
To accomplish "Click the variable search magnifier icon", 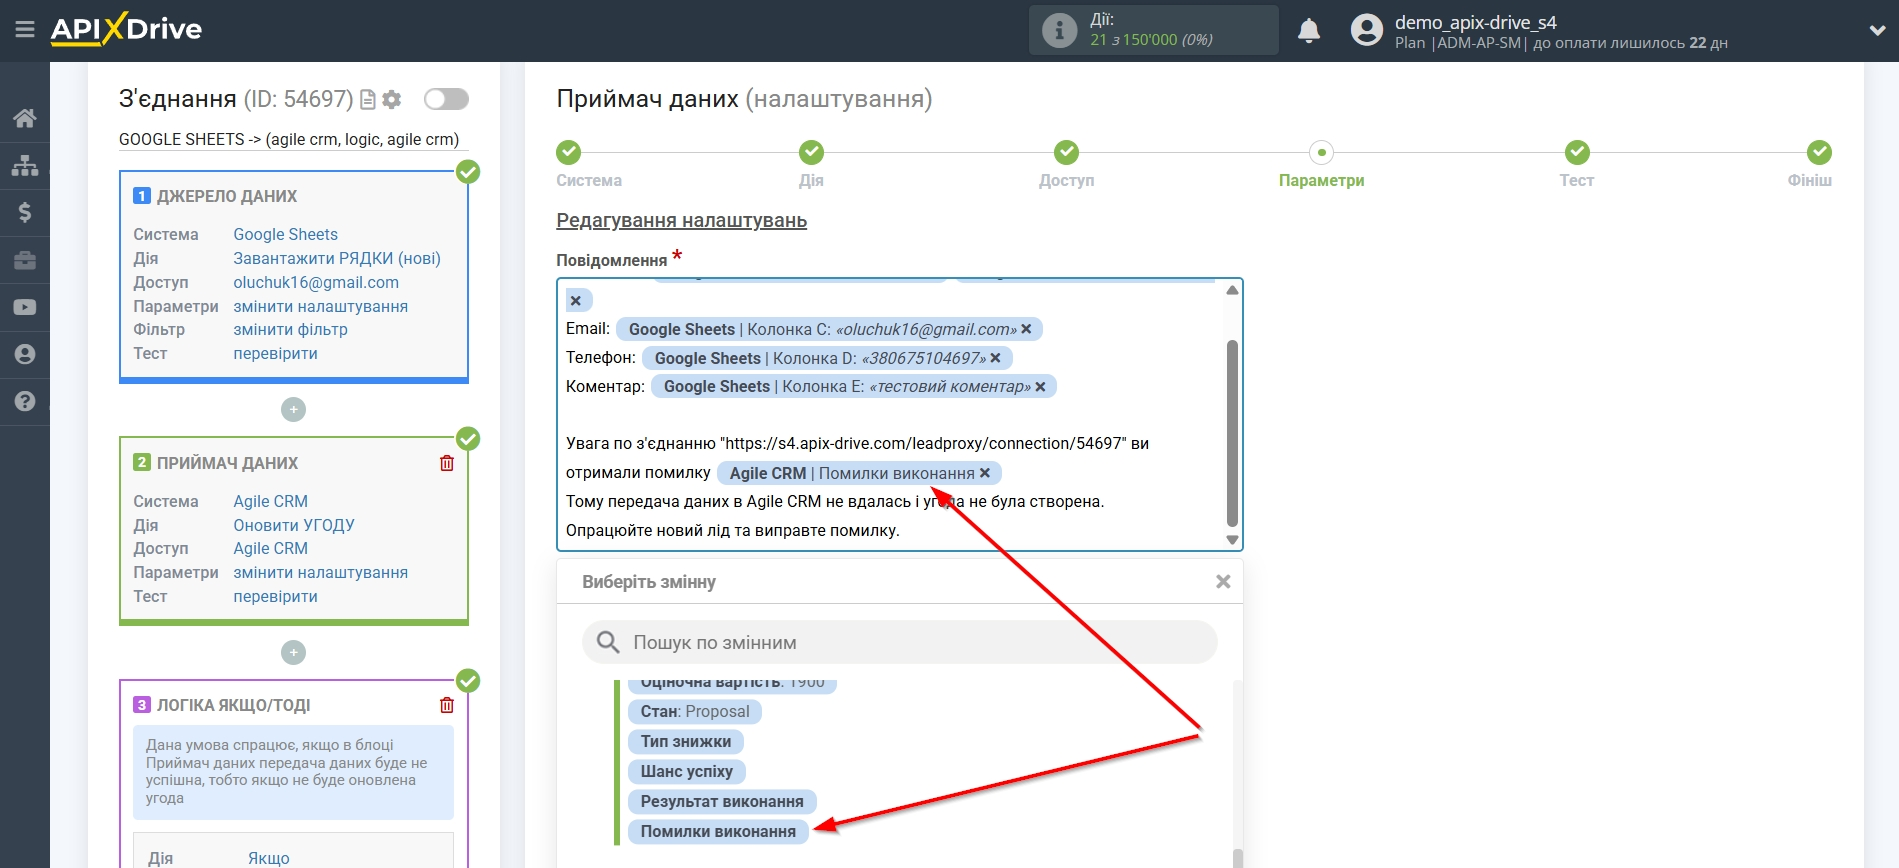I will pyautogui.click(x=608, y=642).
